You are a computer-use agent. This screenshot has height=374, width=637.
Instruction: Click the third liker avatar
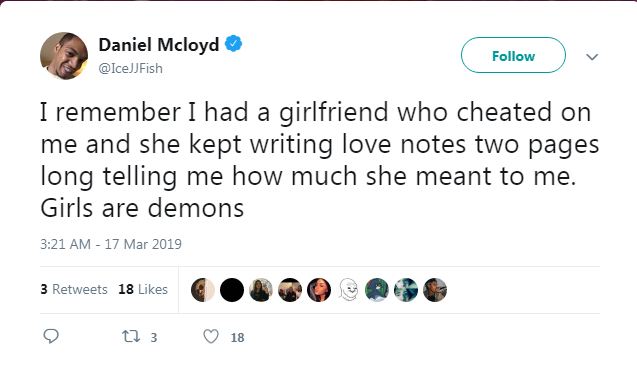point(261,290)
